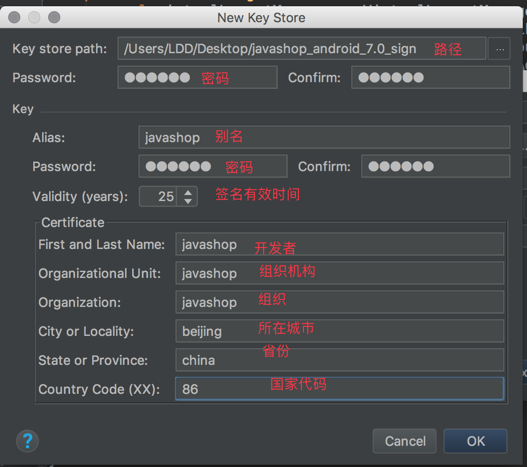Select the key store Password field
527x467 pixels.
[x=198, y=78]
